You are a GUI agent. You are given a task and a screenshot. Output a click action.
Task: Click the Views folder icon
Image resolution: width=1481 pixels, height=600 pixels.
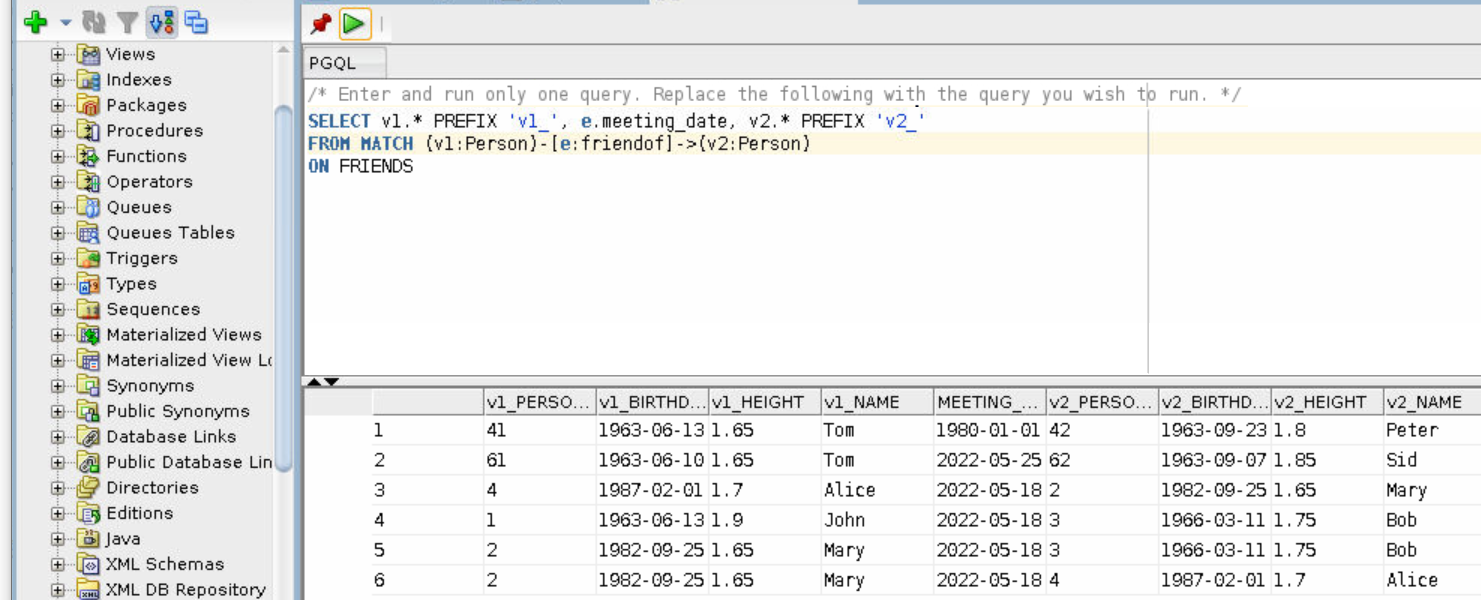coord(89,54)
